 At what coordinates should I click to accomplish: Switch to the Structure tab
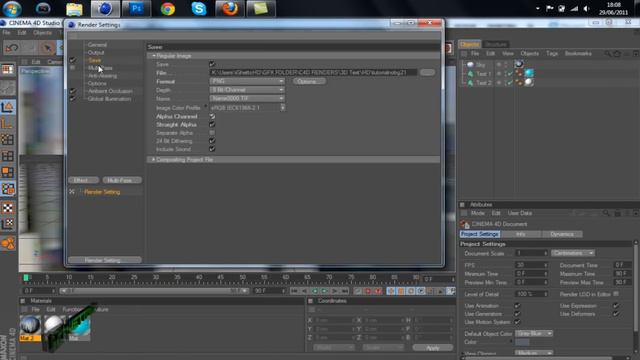click(496, 44)
